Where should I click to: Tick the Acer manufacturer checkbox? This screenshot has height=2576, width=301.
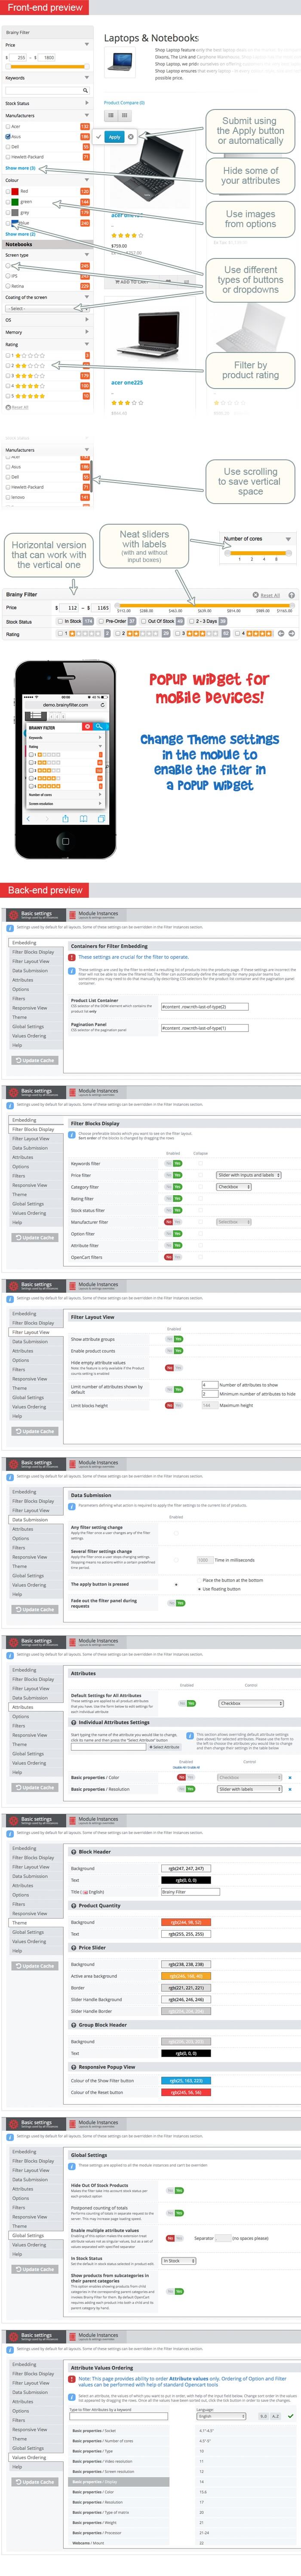[x=8, y=127]
